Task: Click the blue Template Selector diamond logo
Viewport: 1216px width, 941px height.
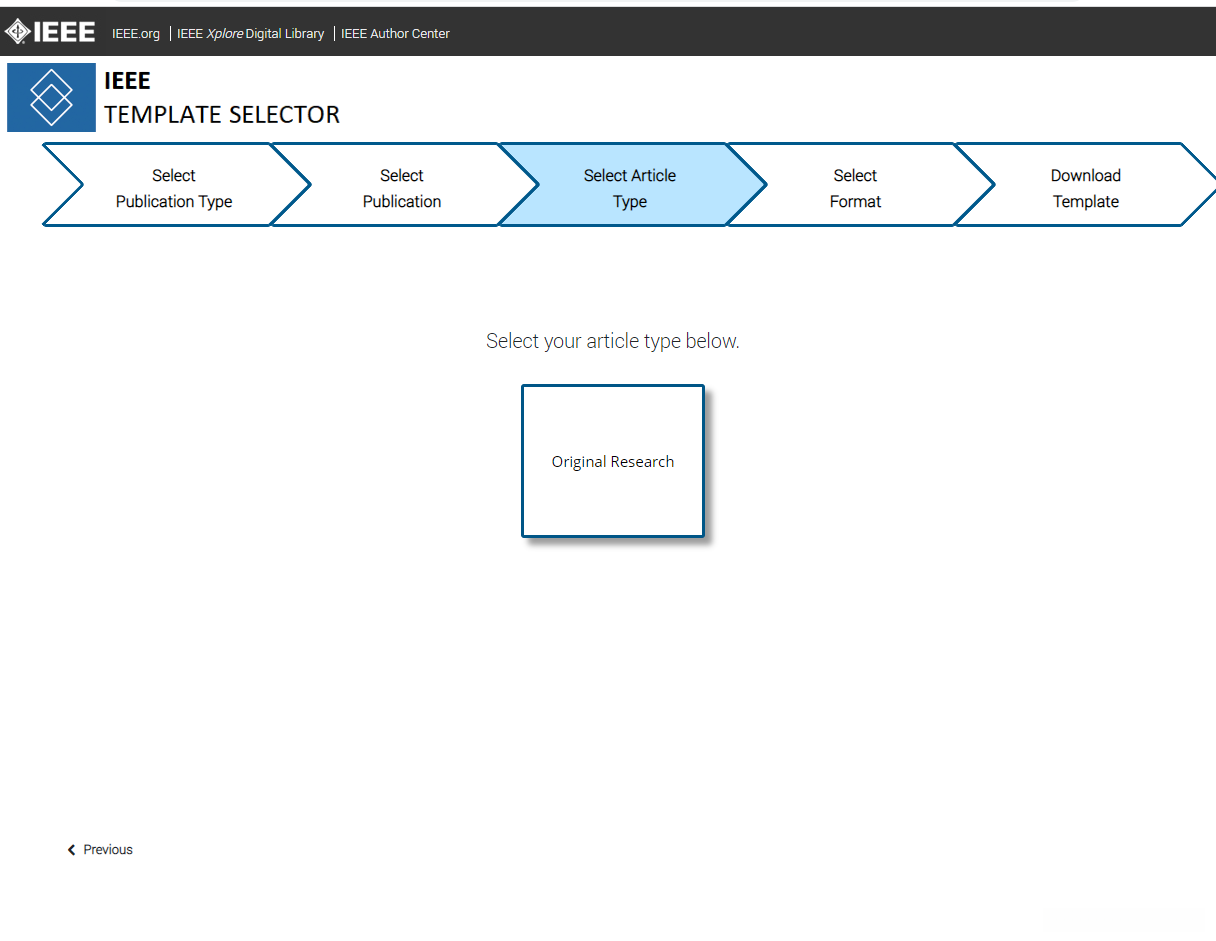Action: click(51, 97)
